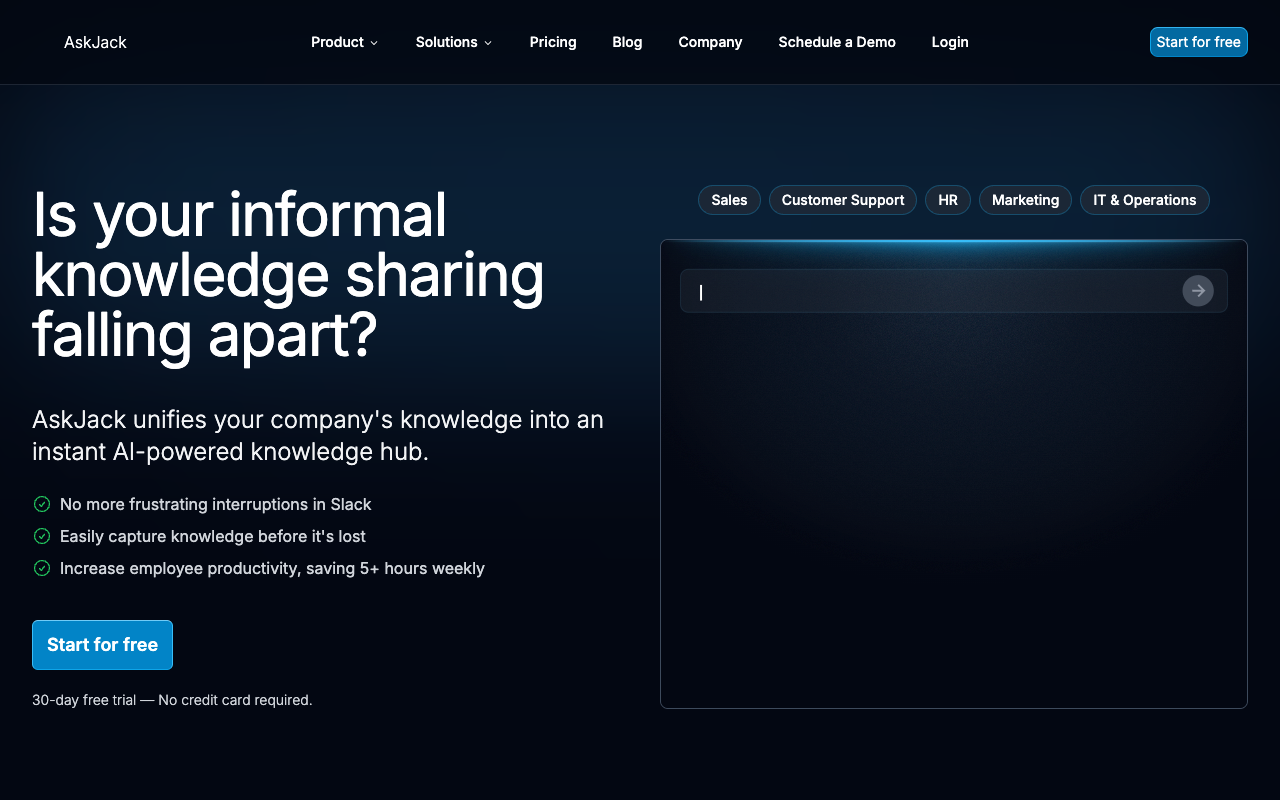Screen dimensions: 1280x800
Task: Click the headline 'Is your informal knowledge sharing'
Action: [x=288, y=275]
